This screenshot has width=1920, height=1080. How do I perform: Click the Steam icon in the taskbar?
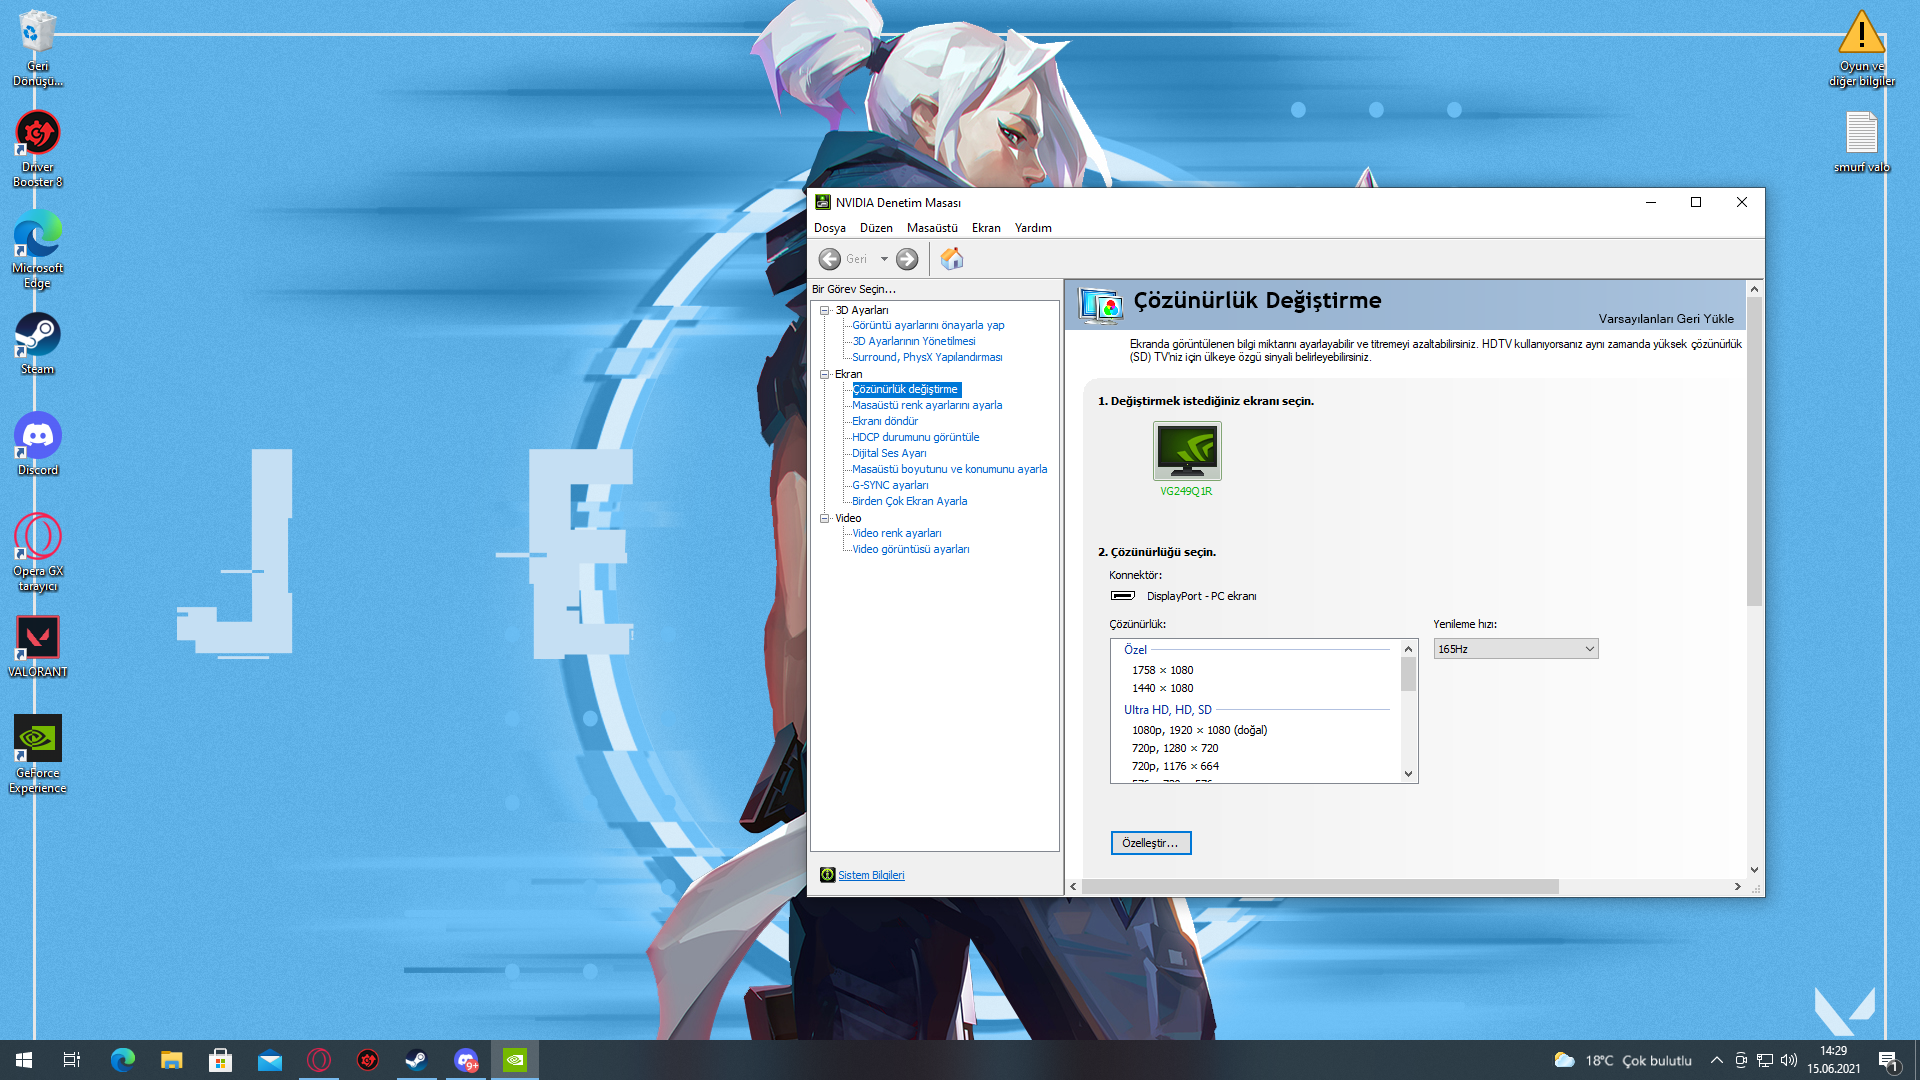[416, 1060]
